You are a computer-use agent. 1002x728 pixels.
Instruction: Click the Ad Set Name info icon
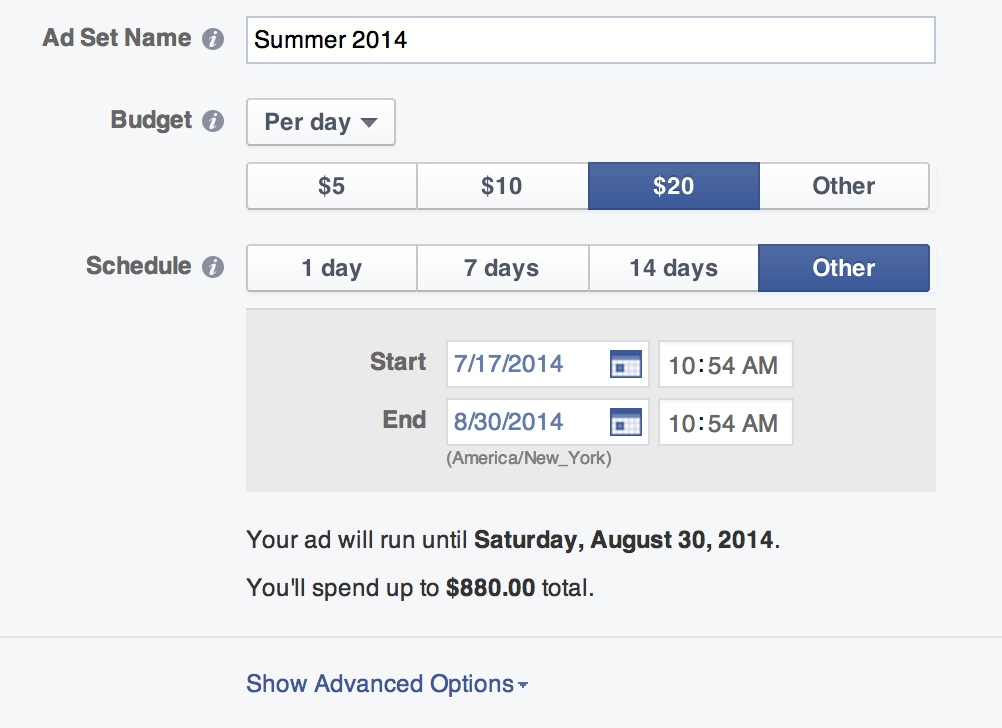pyautogui.click(x=213, y=39)
